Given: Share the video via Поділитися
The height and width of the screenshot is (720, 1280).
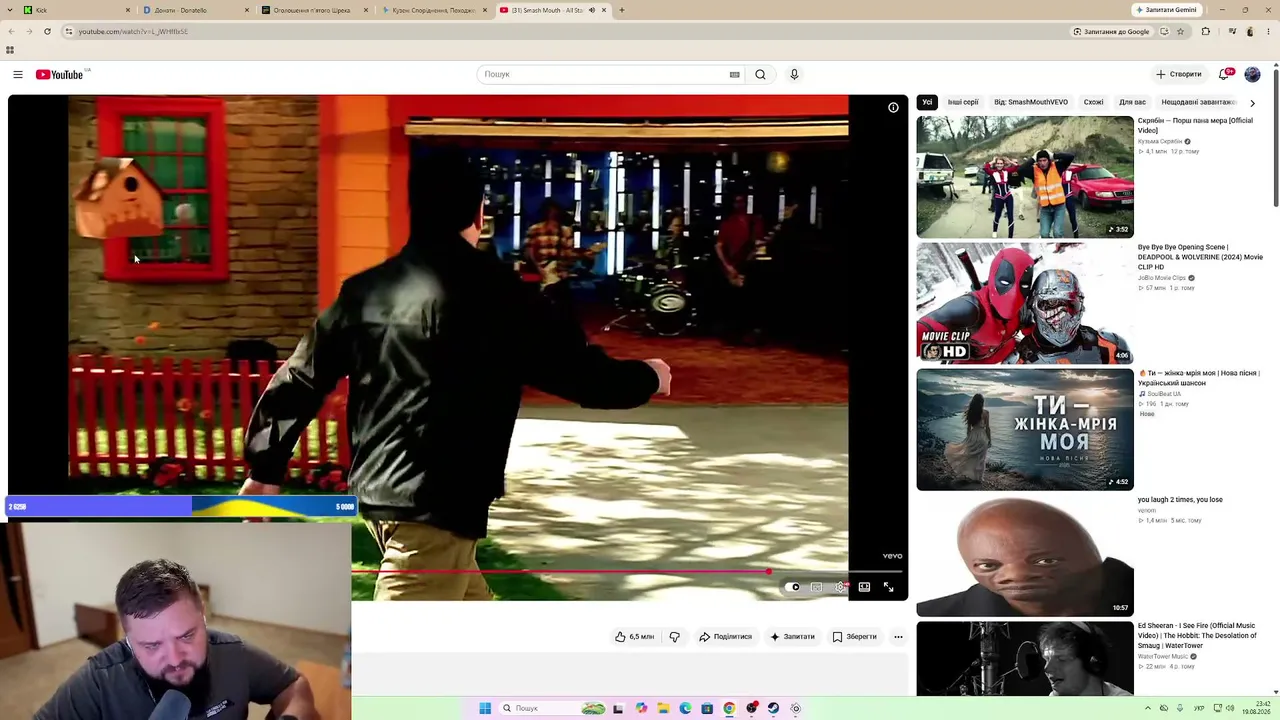Looking at the screenshot, I should [726, 637].
